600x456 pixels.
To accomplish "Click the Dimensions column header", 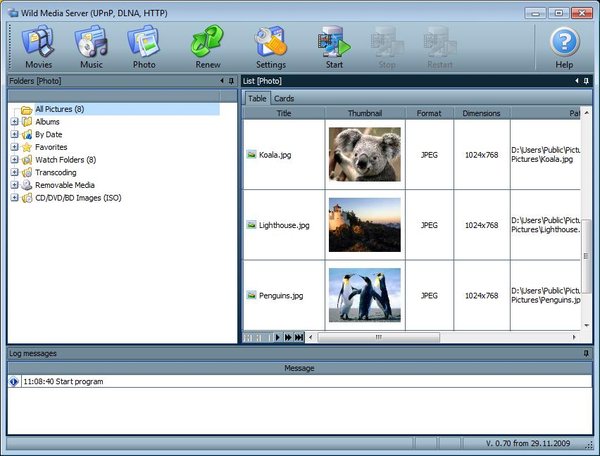I will [x=481, y=114].
